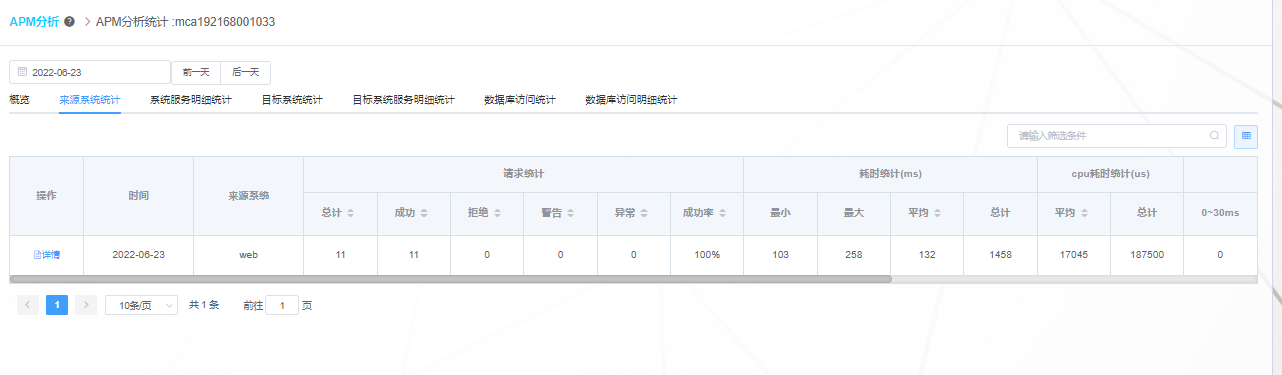The image size is (1282, 375).
Task: Click the 258 max time cell
Action: [854, 255]
